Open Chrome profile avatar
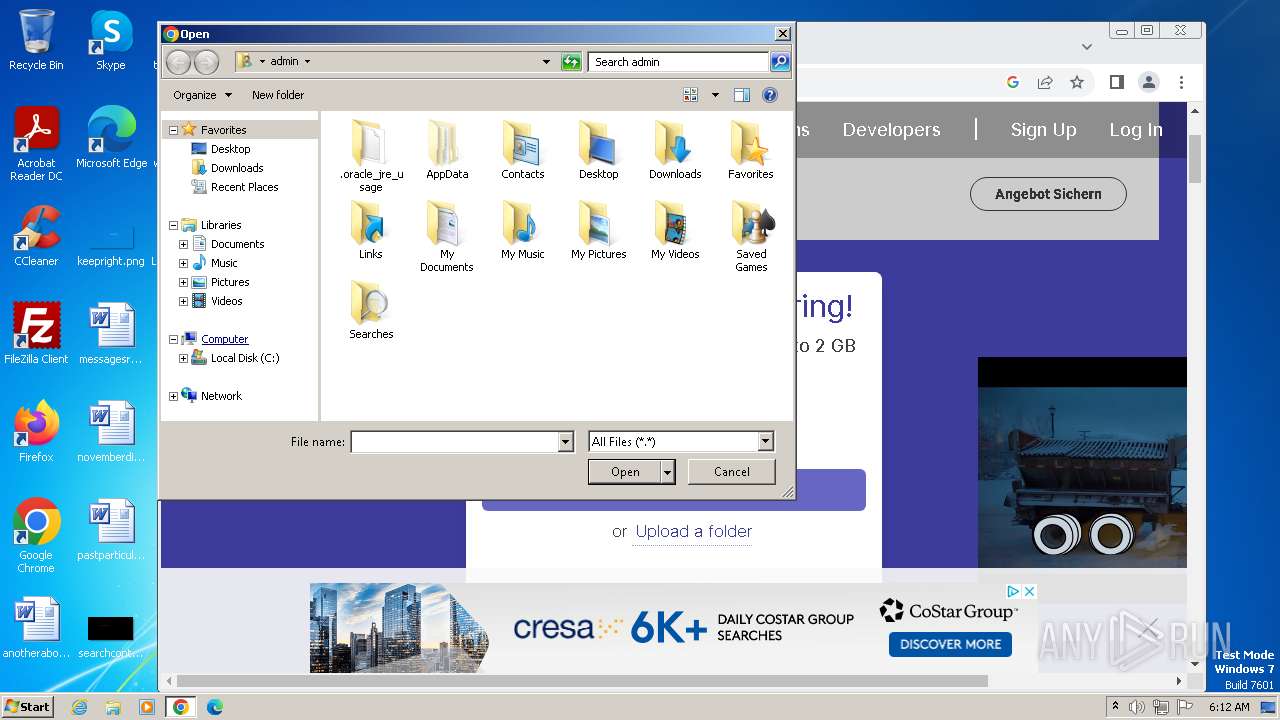This screenshot has width=1280, height=720. (x=1149, y=82)
